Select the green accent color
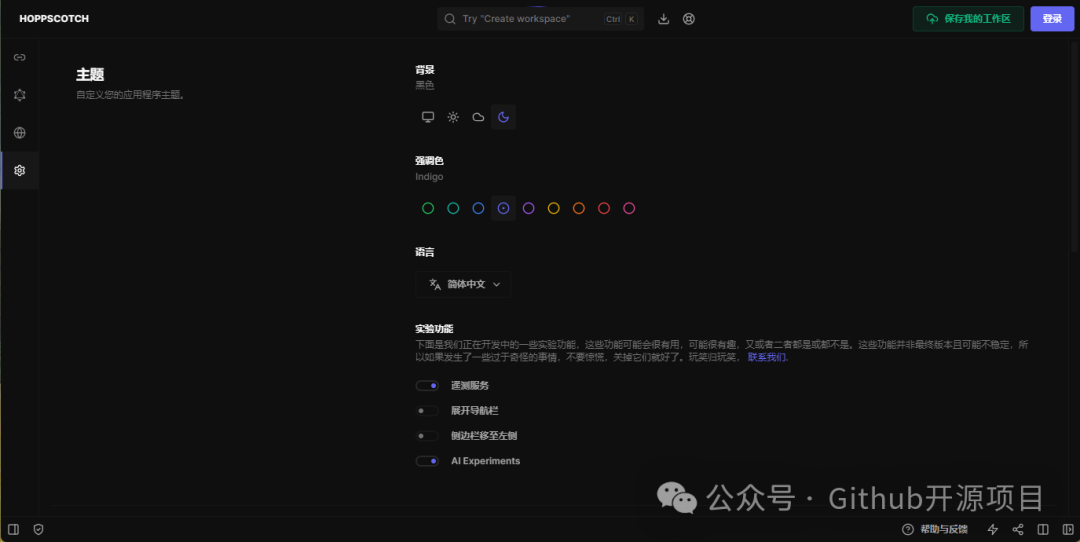This screenshot has width=1080, height=542. pos(428,208)
